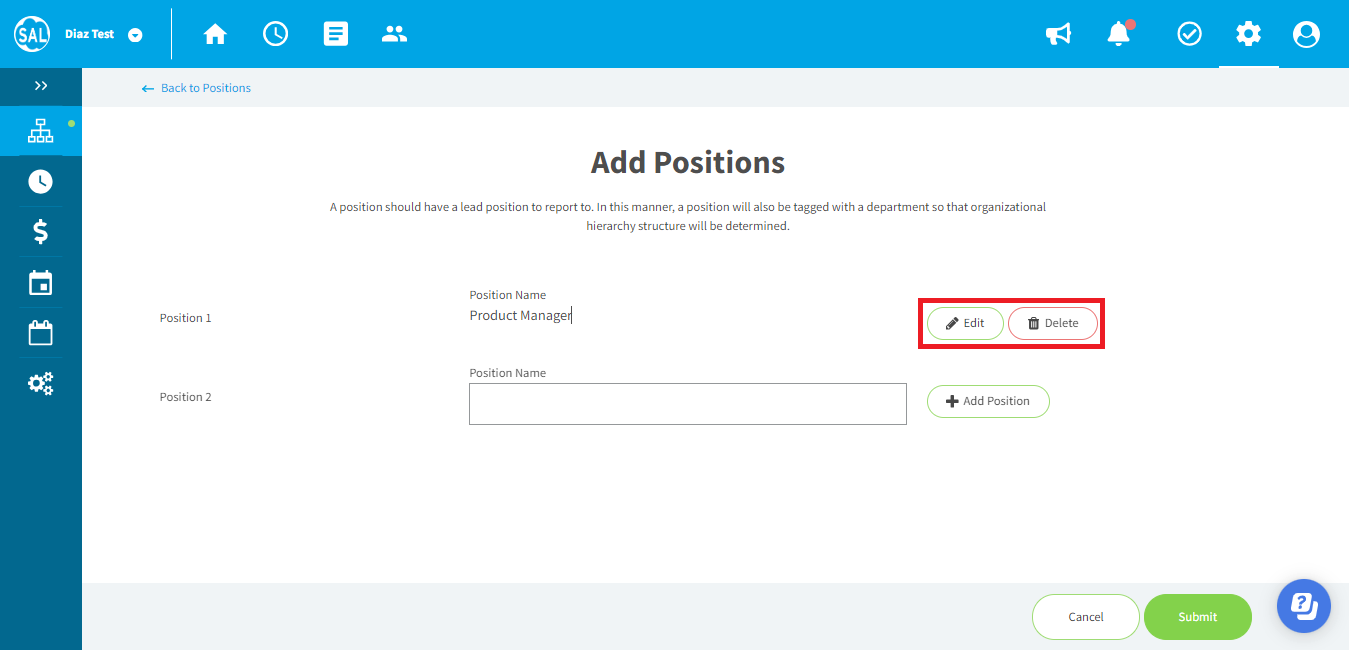Open the sidebar calendar with event dot

pos(40,283)
